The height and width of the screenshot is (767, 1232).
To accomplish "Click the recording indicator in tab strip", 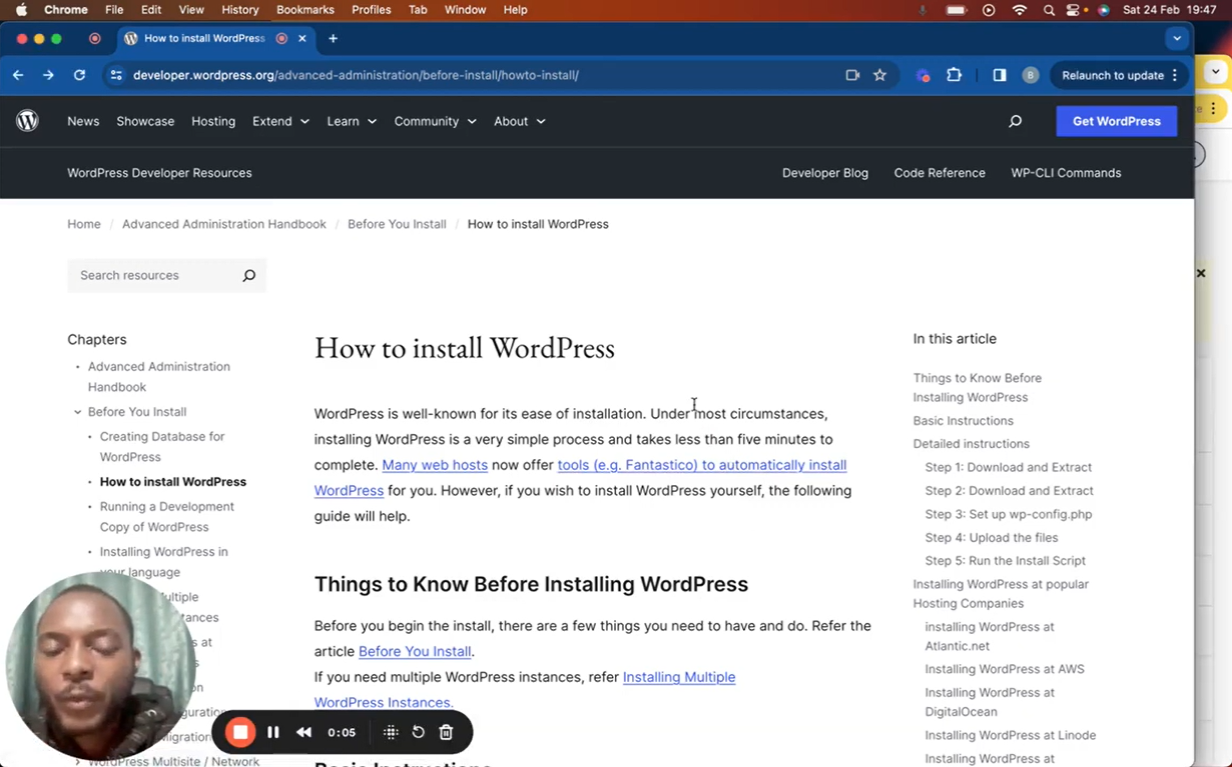I will (95, 38).
